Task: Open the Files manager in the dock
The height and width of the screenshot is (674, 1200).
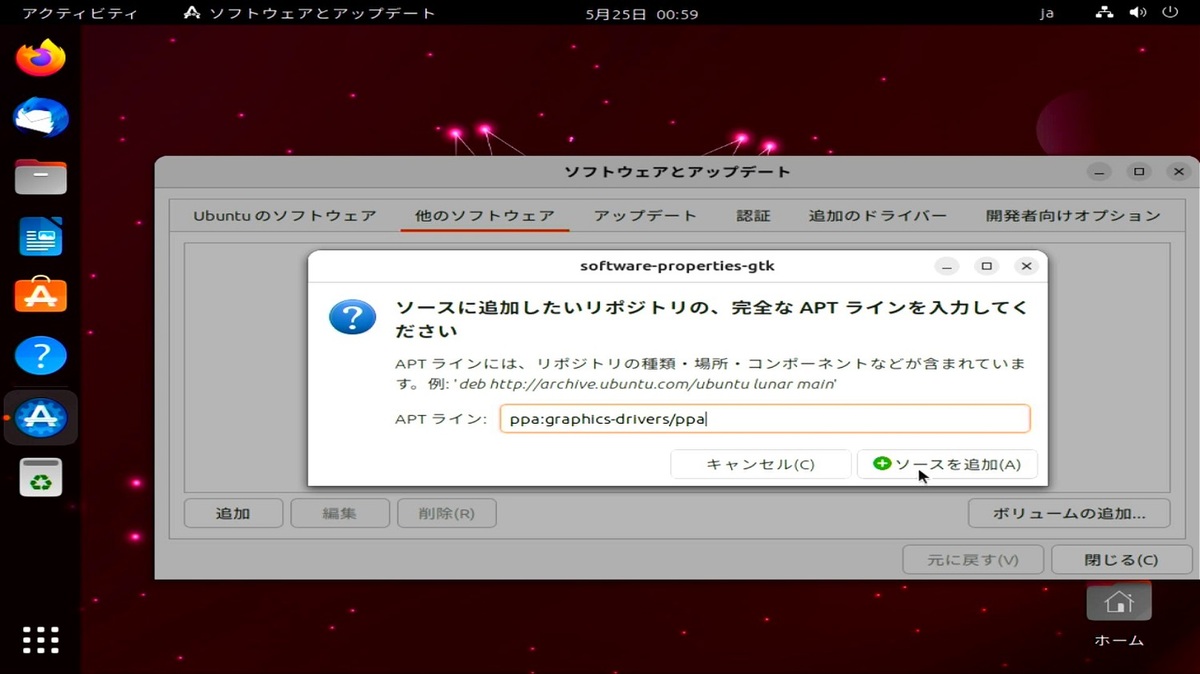Action: tap(41, 177)
